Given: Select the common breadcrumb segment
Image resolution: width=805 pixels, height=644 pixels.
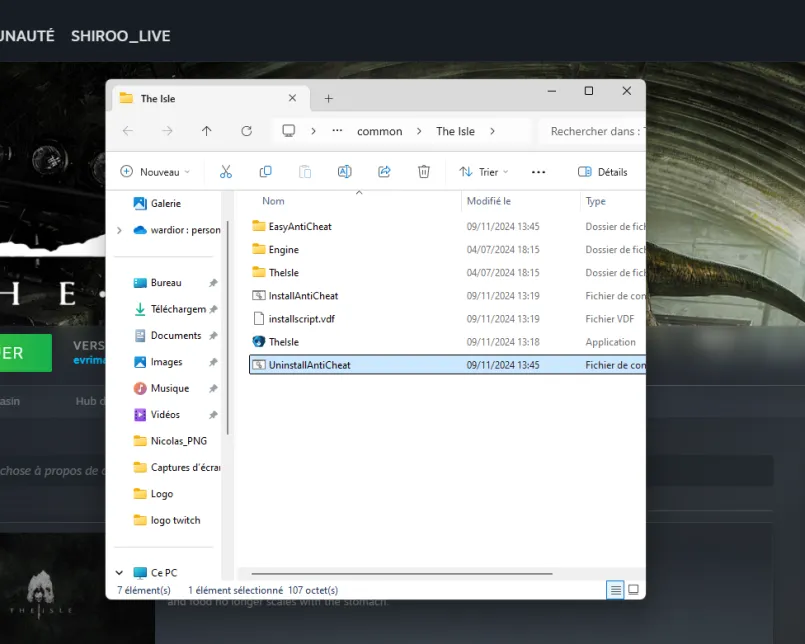Looking at the screenshot, I should [379, 131].
